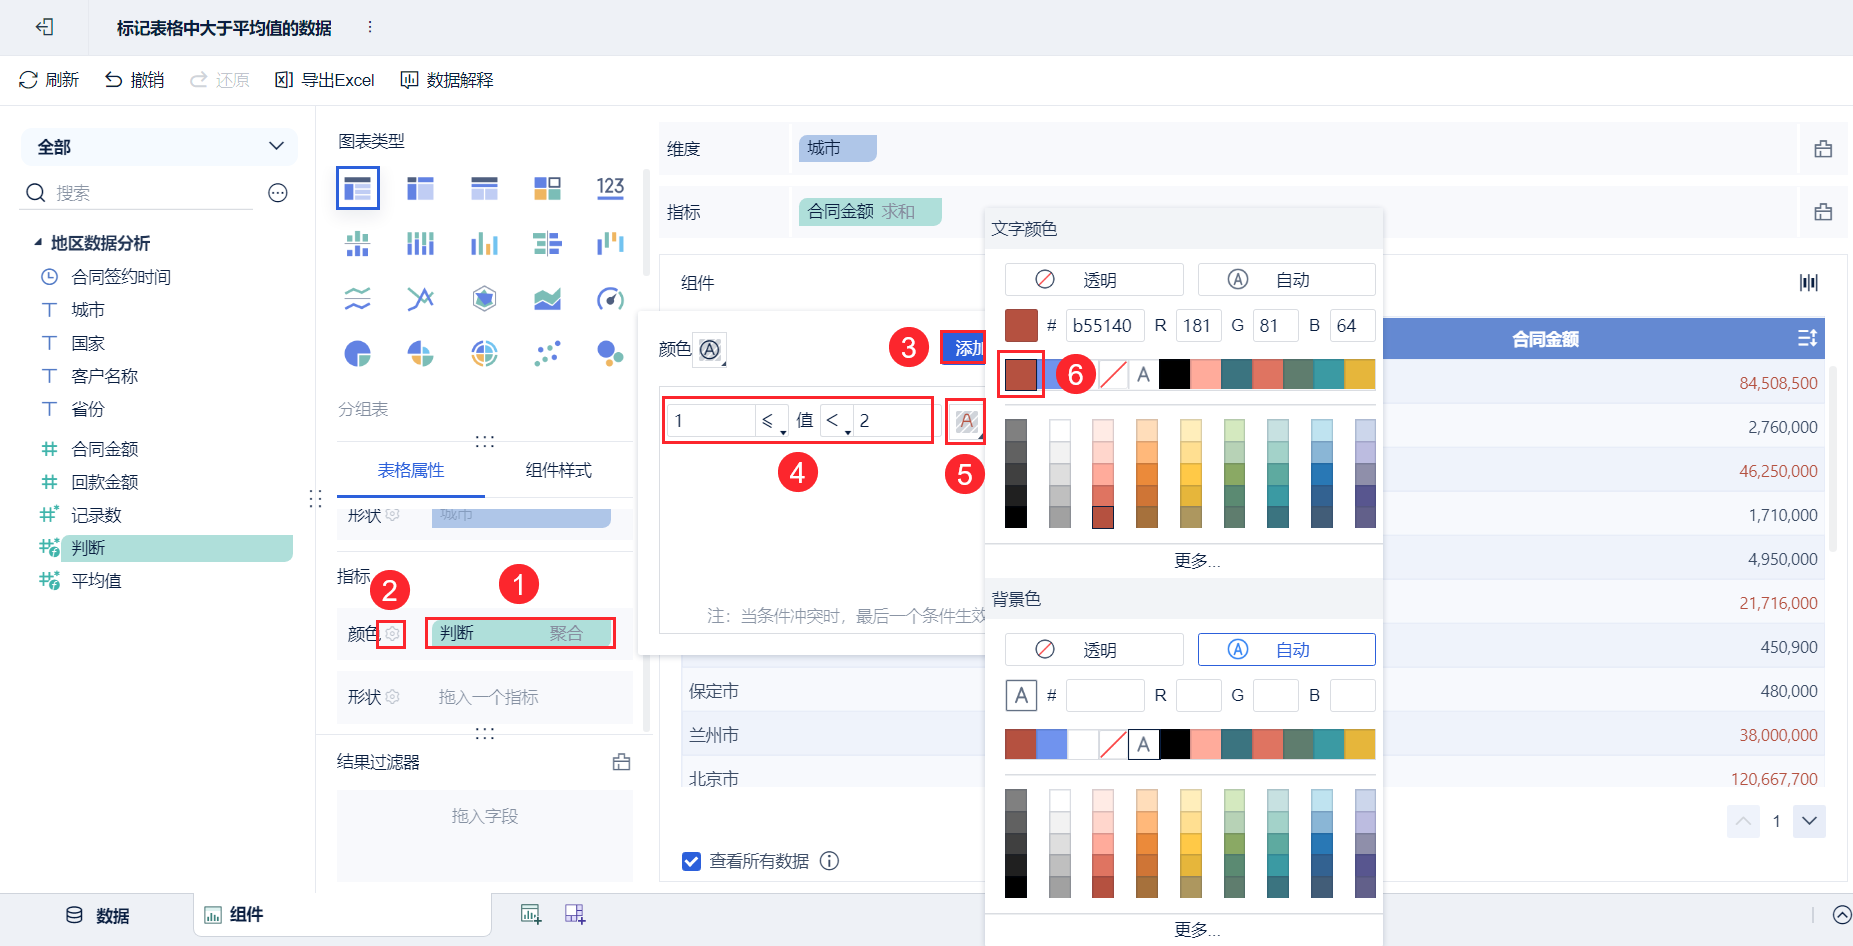Select the pie chart type
Screen dimensions: 1853x946
[x=357, y=353]
